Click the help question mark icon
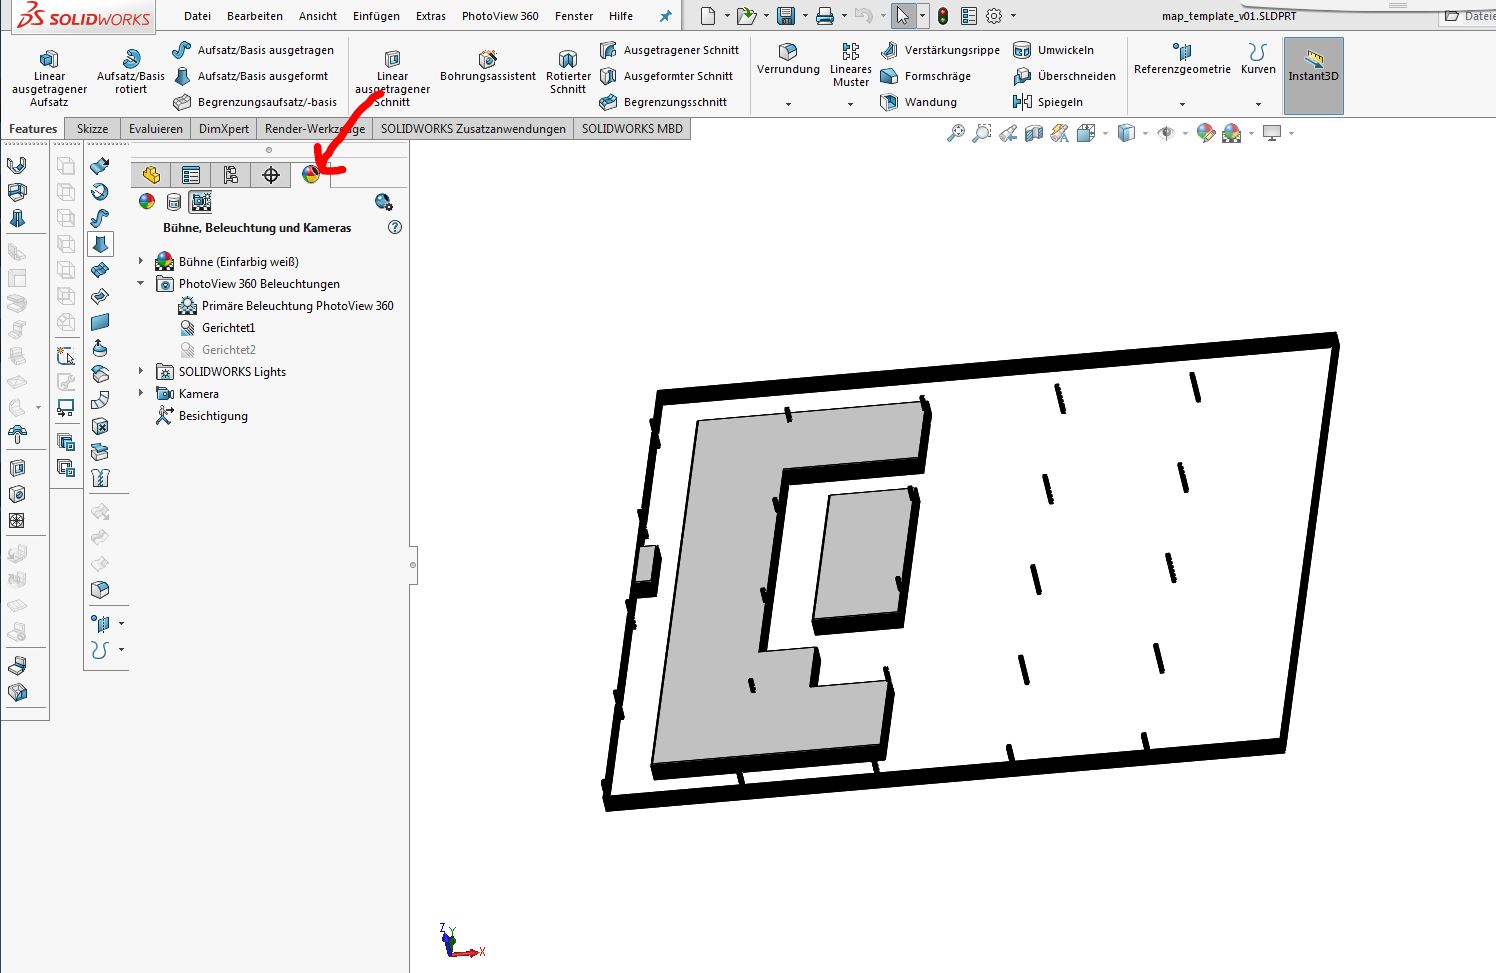1496x973 pixels. [x=395, y=228]
